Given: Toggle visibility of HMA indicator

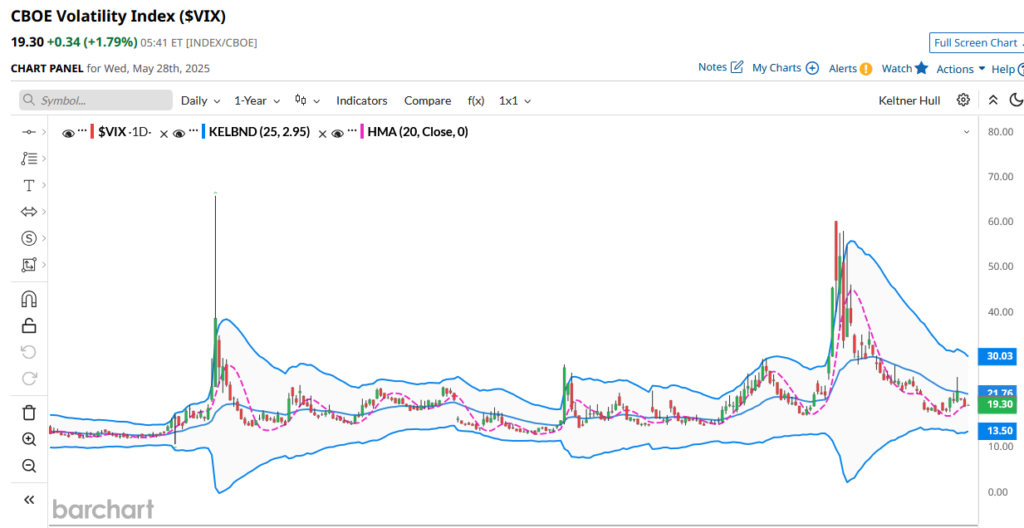Looking at the screenshot, I should (x=338, y=132).
